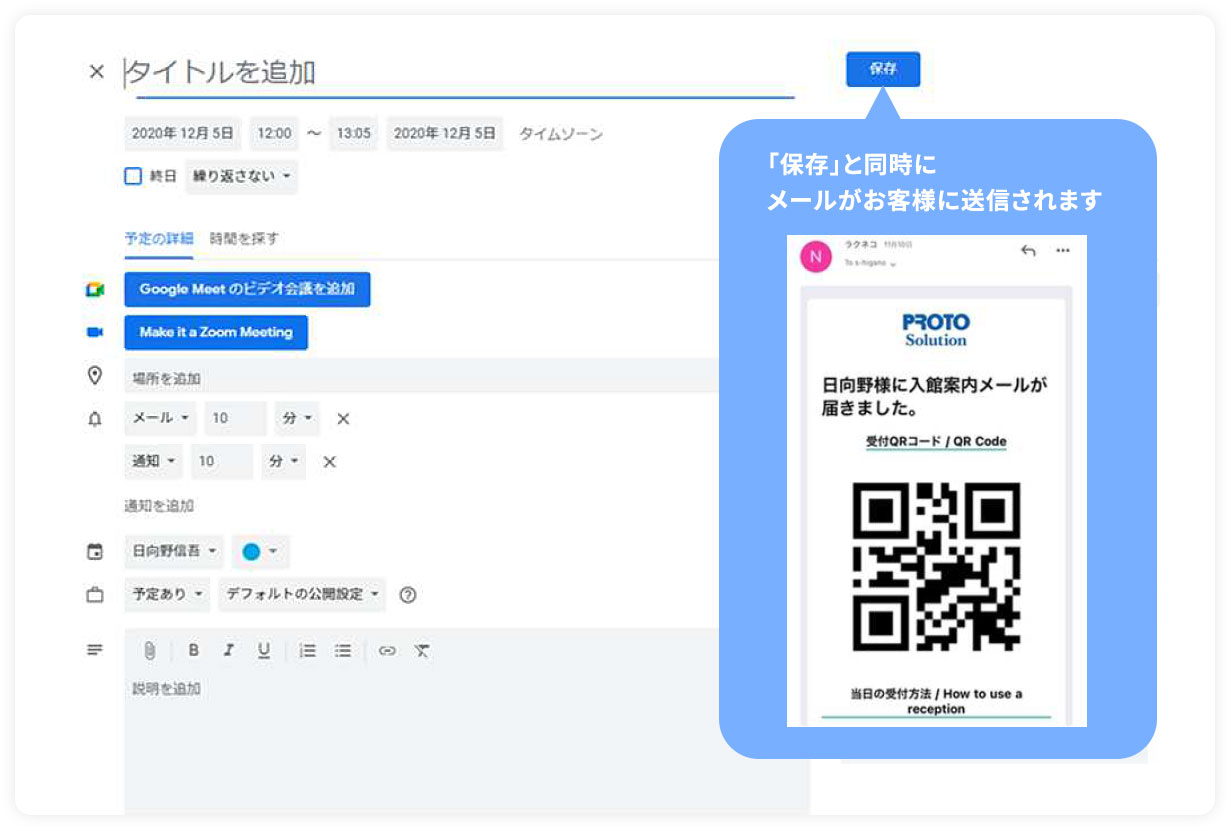Screen dimensions: 1231x831
Task: Open the メール notification type dropdown
Action: [160, 418]
